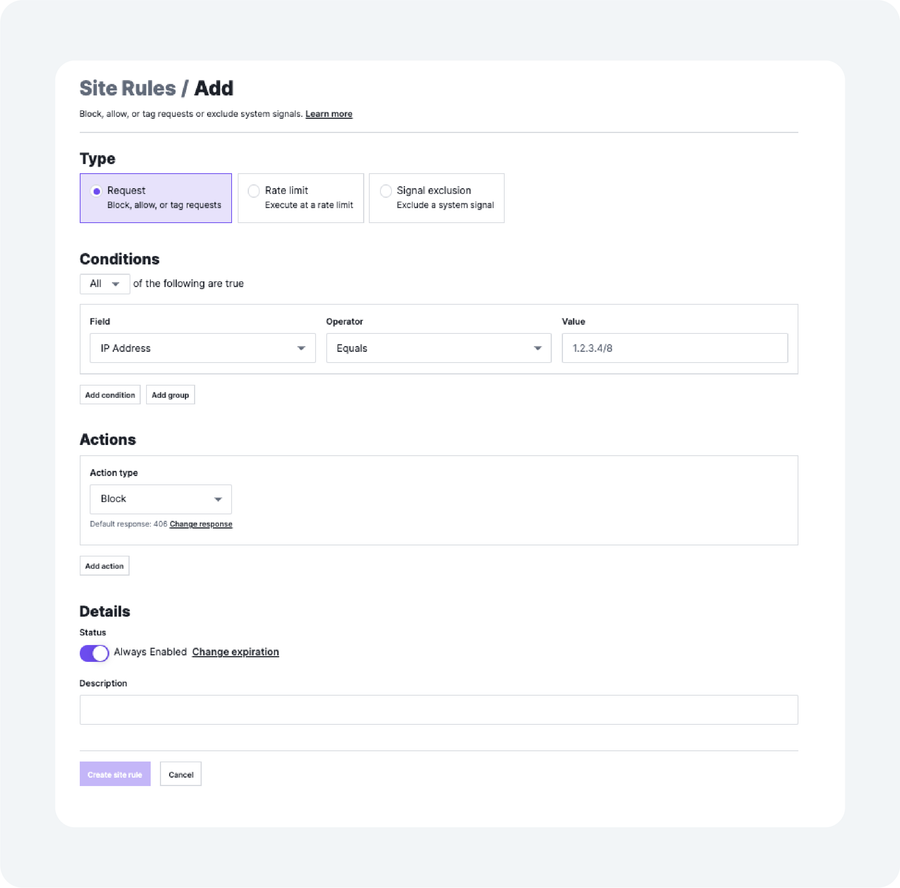Toggle the Always Enabled status switch
The width and height of the screenshot is (900, 888).
point(94,653)
